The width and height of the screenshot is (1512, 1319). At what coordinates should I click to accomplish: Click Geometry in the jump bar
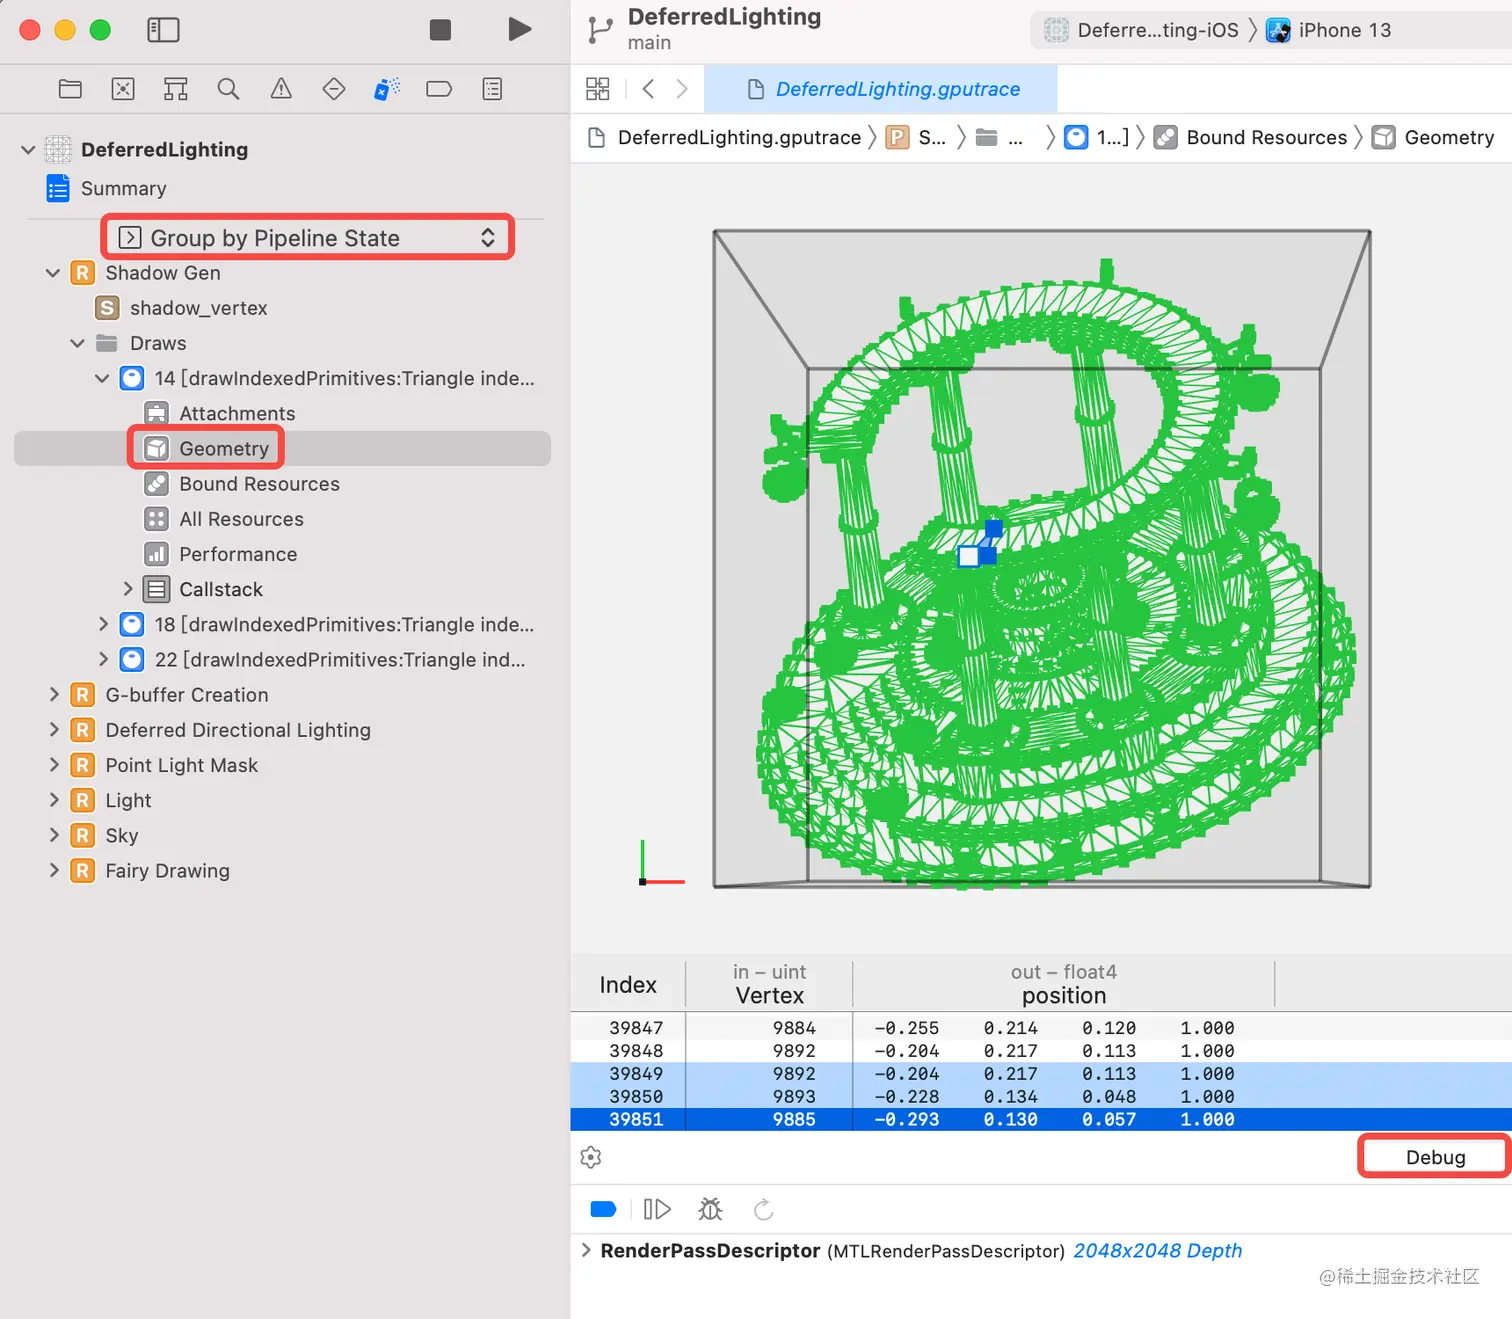[x=1434, y=137]
